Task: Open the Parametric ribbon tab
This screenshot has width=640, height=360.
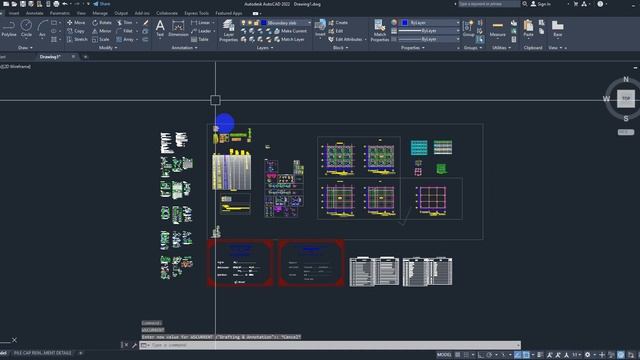Action: pos(60,13)
